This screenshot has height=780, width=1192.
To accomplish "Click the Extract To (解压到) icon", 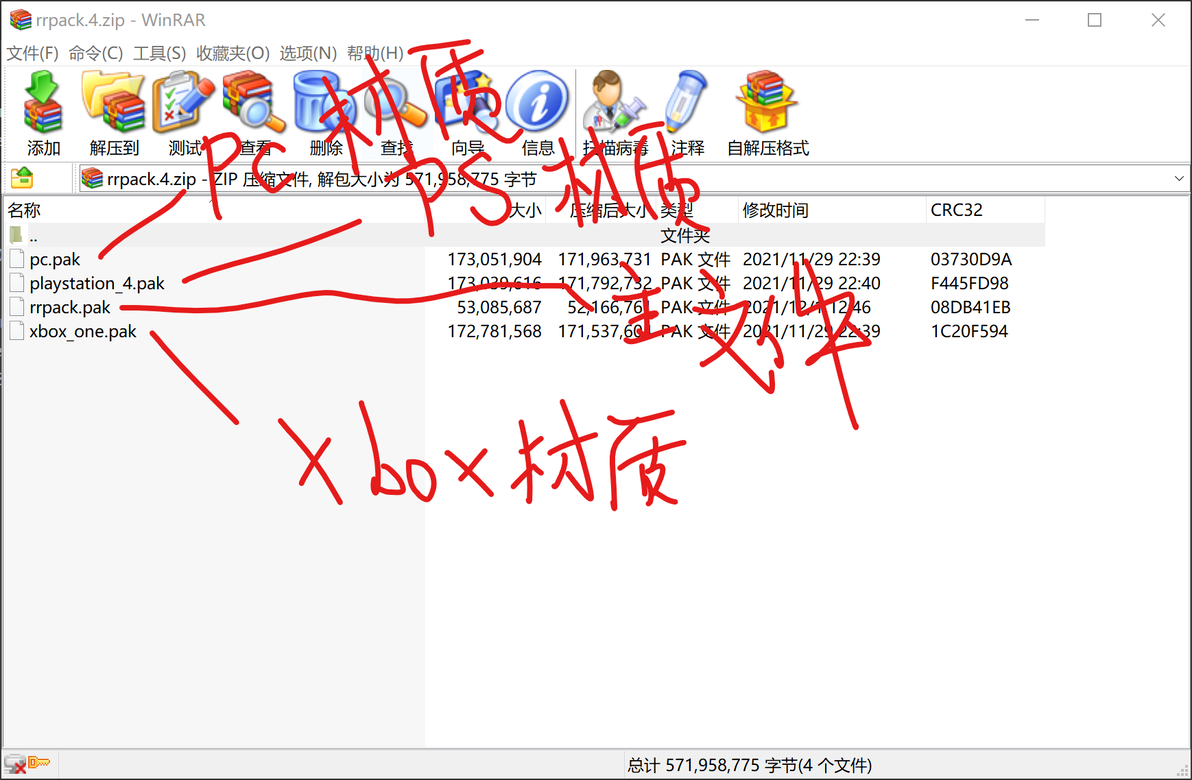I will pyautogui.click(x=113, y=103).
